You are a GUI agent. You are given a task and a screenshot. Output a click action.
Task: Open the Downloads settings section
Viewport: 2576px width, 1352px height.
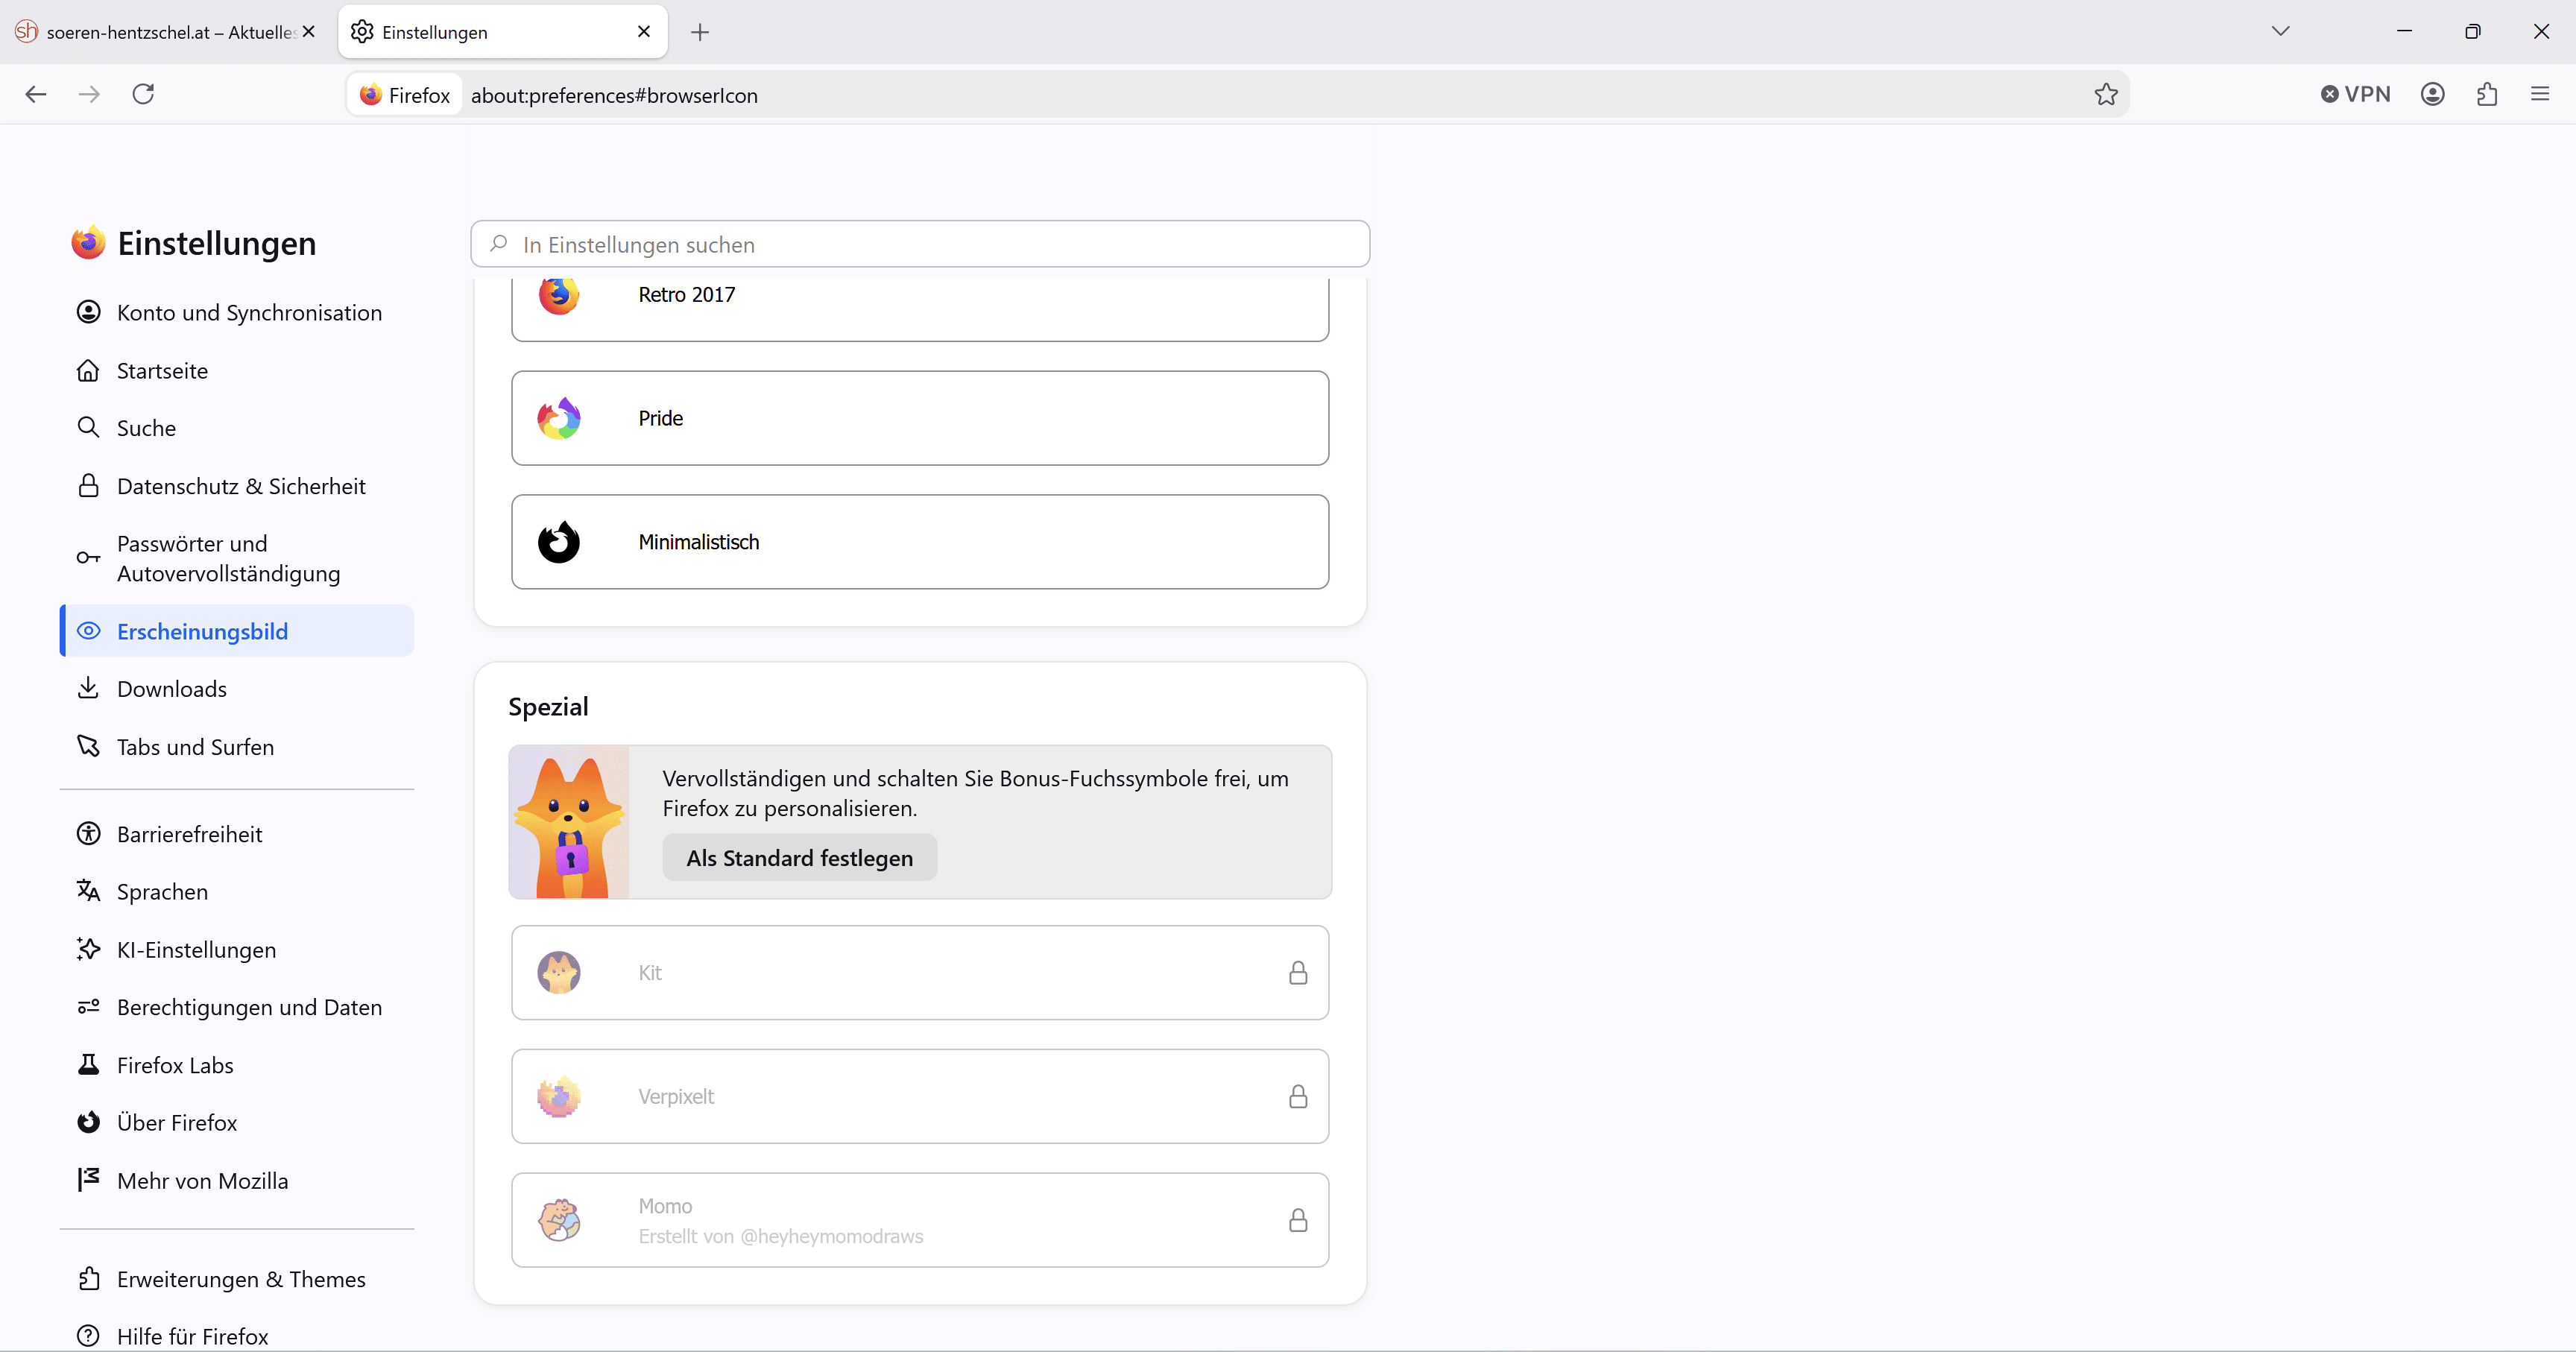coord(237,689)
